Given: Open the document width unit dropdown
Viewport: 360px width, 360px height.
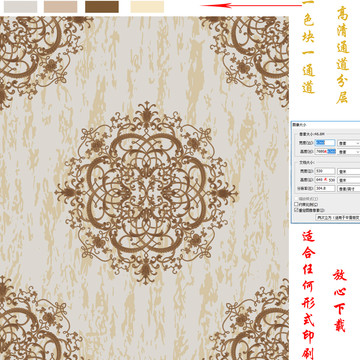Looking at the screenshot, I should 349,171.
